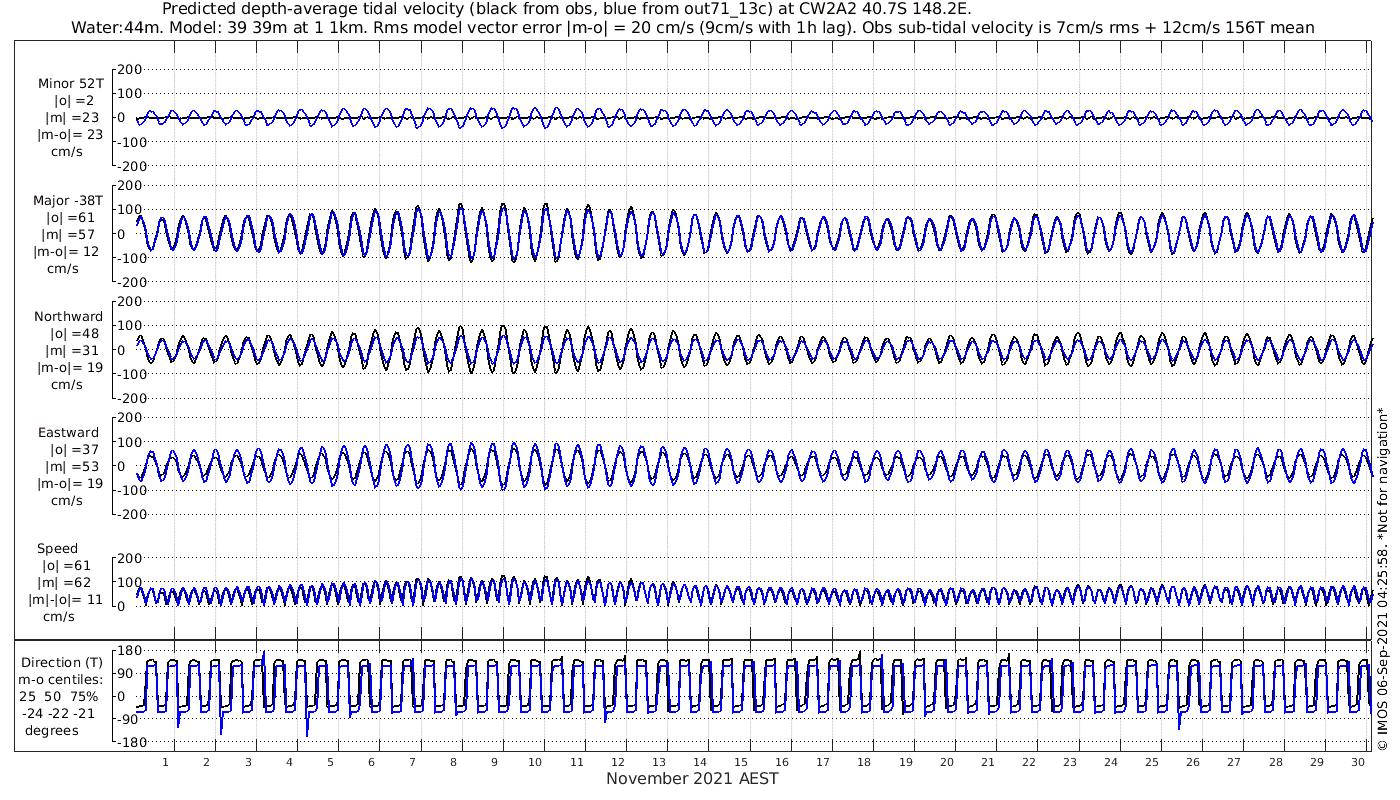1400x800 pixels.
Task: Click the '|o| =48' value in Northward panel
Action: click(72, 334)
